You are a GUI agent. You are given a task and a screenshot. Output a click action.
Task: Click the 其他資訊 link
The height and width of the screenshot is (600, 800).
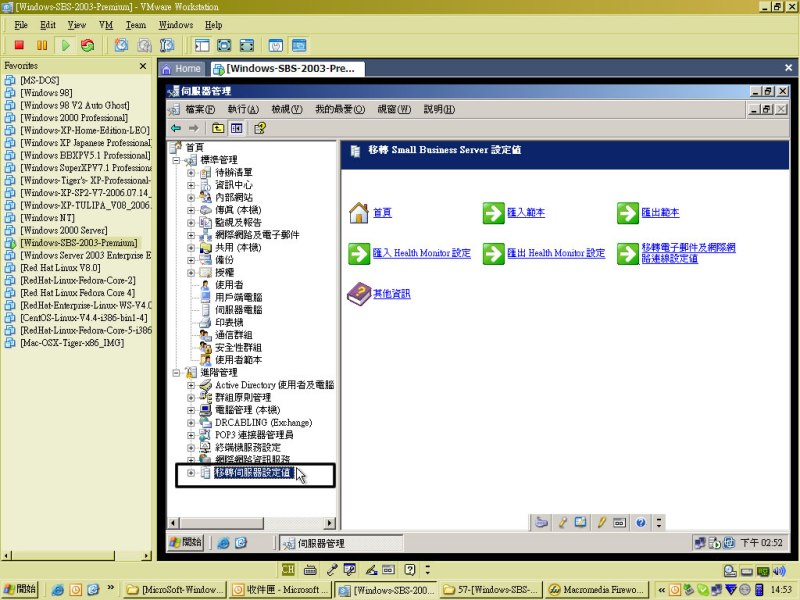(x=392, y=294)
